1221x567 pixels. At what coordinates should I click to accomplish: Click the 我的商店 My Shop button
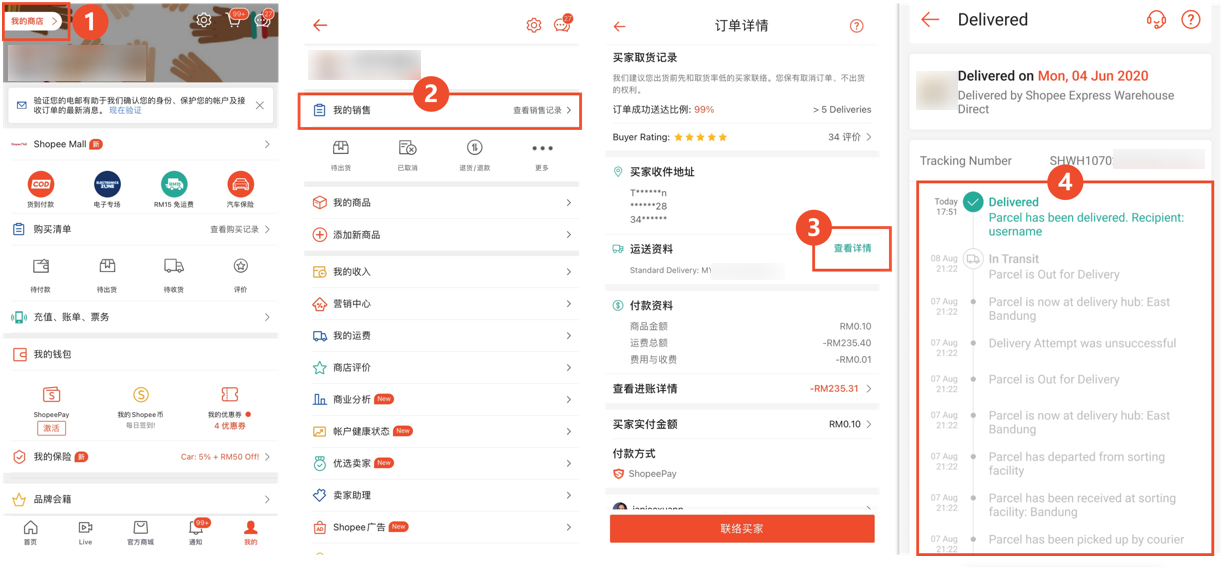tap(35, 21)
